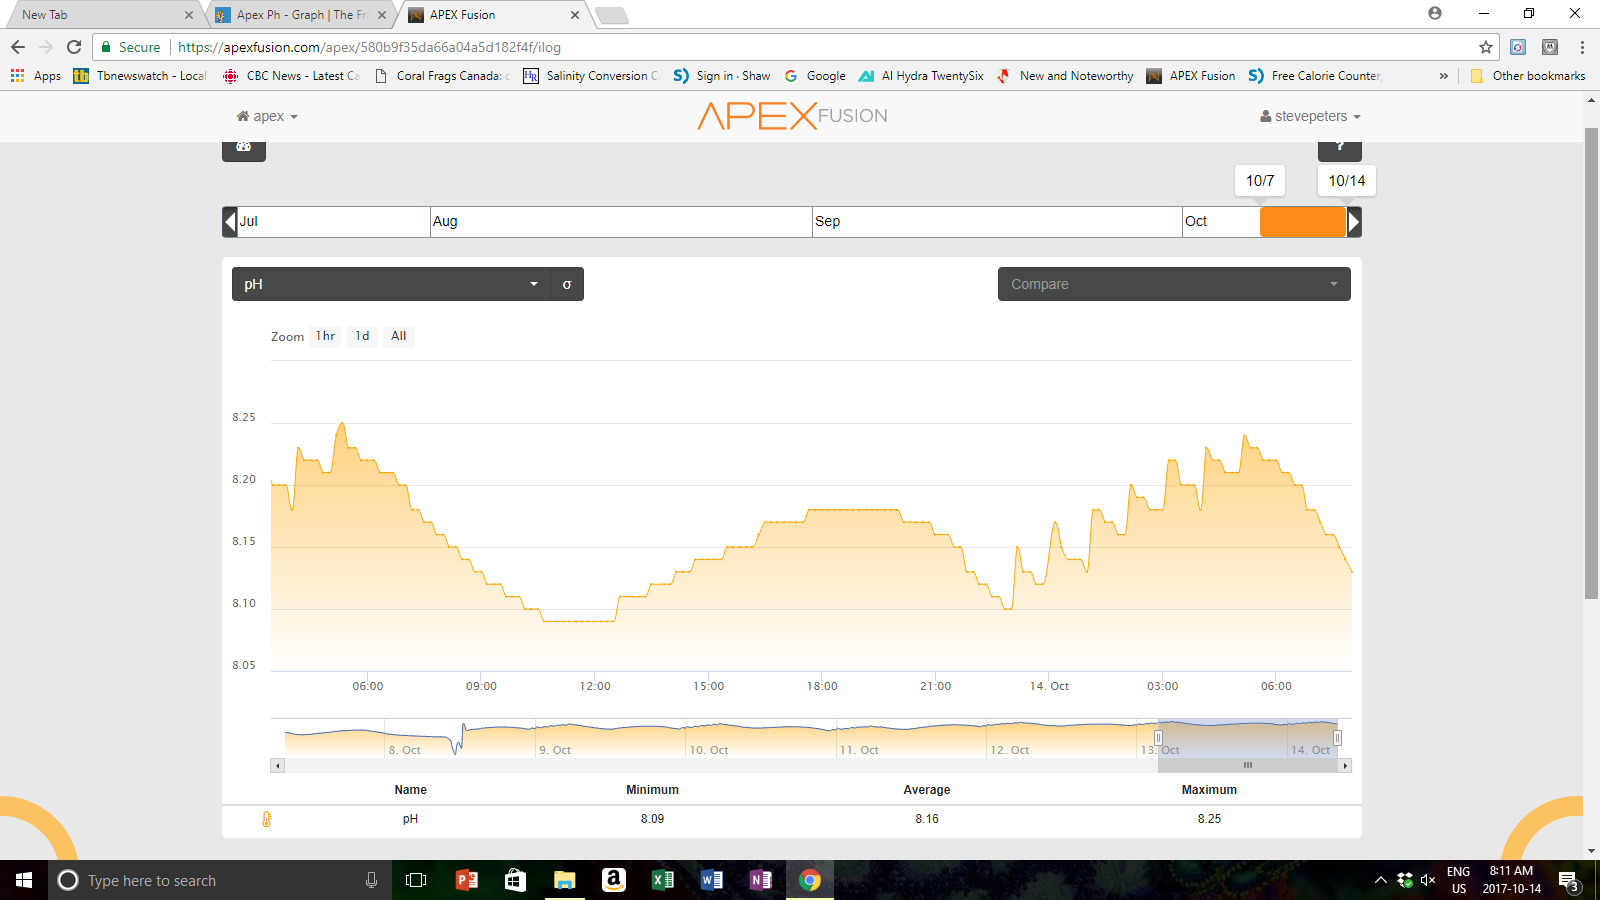Expand the stevepeters user menu
This screenshot has width=1600, height=900.
1310,116
